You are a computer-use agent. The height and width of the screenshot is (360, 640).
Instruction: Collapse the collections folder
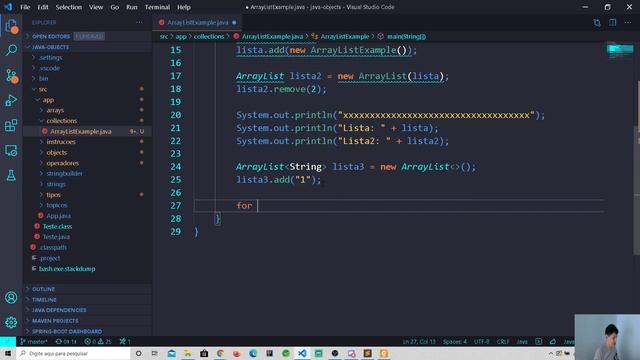(88, 121)
